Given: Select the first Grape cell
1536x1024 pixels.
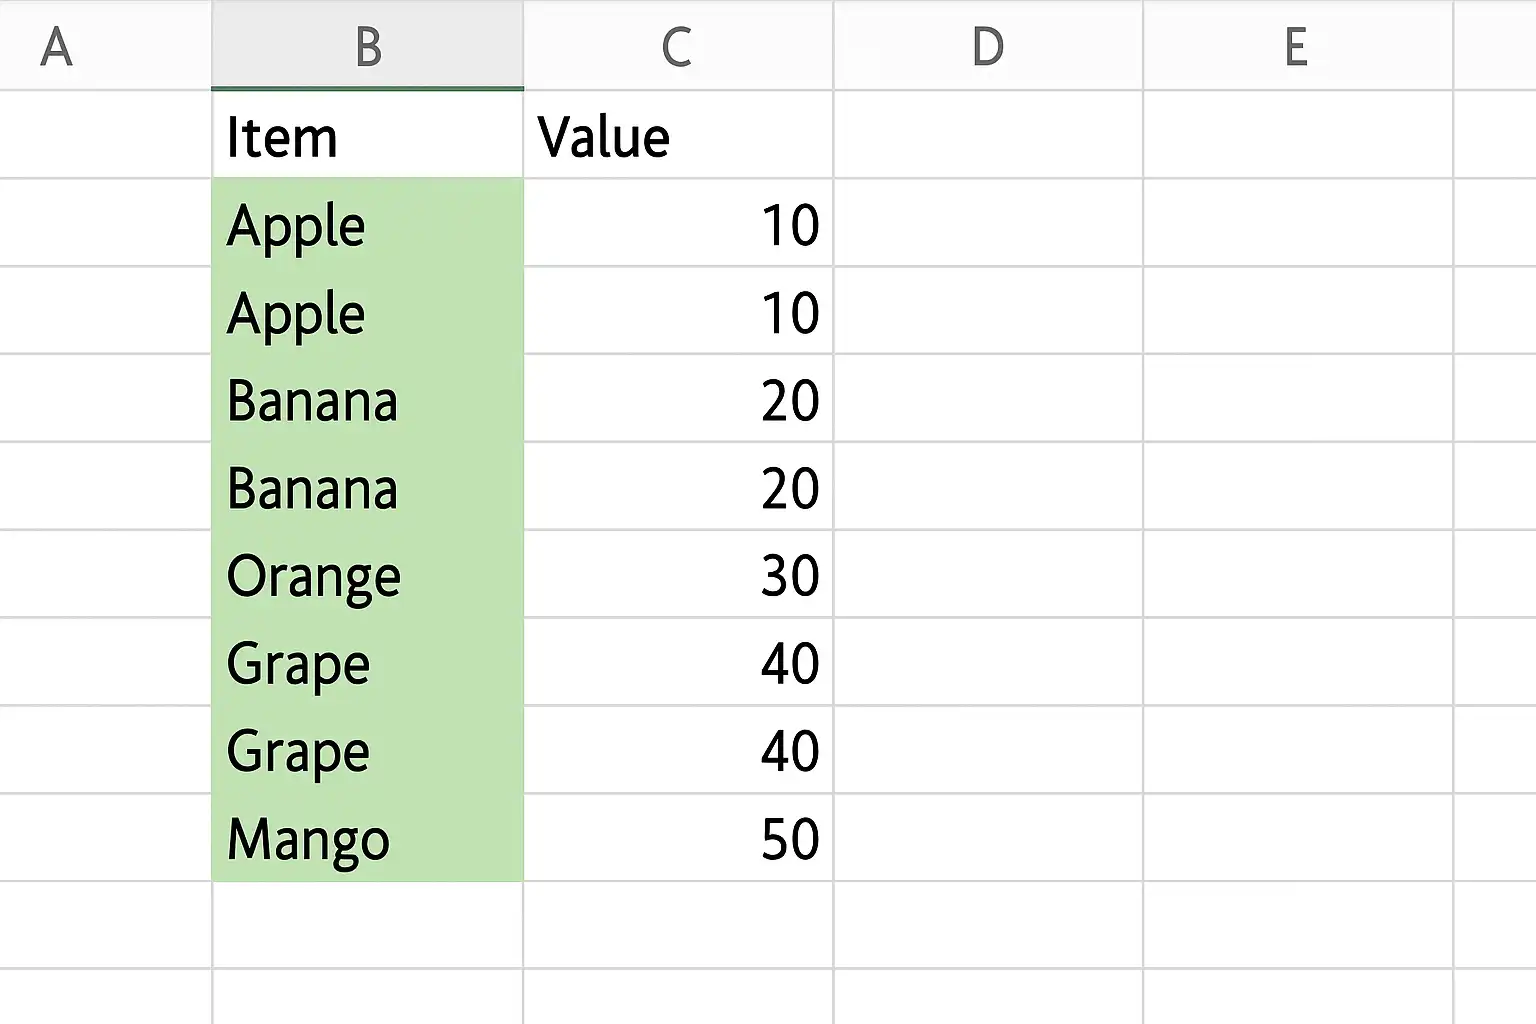Looking at the screenshot, I should click(x=367, y=662).
